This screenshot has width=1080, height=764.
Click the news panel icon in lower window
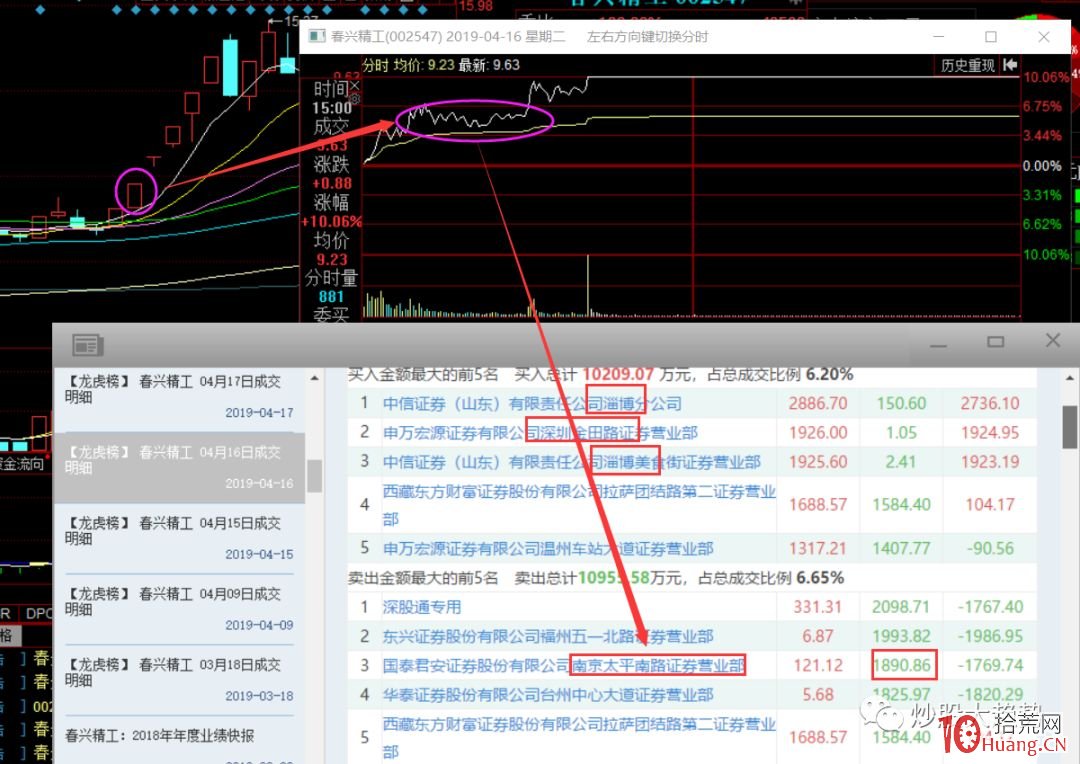point(87,344)
